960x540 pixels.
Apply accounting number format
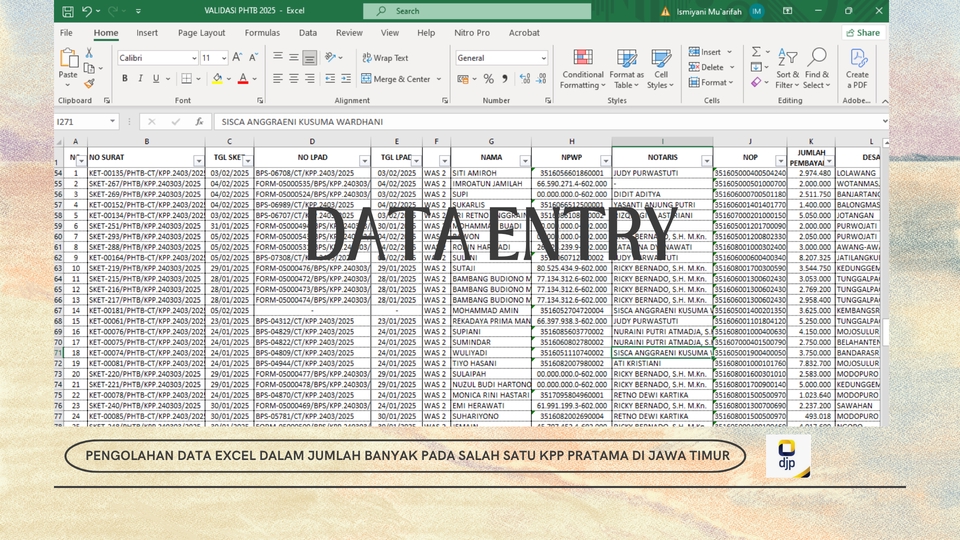click(x=463, y=79)
